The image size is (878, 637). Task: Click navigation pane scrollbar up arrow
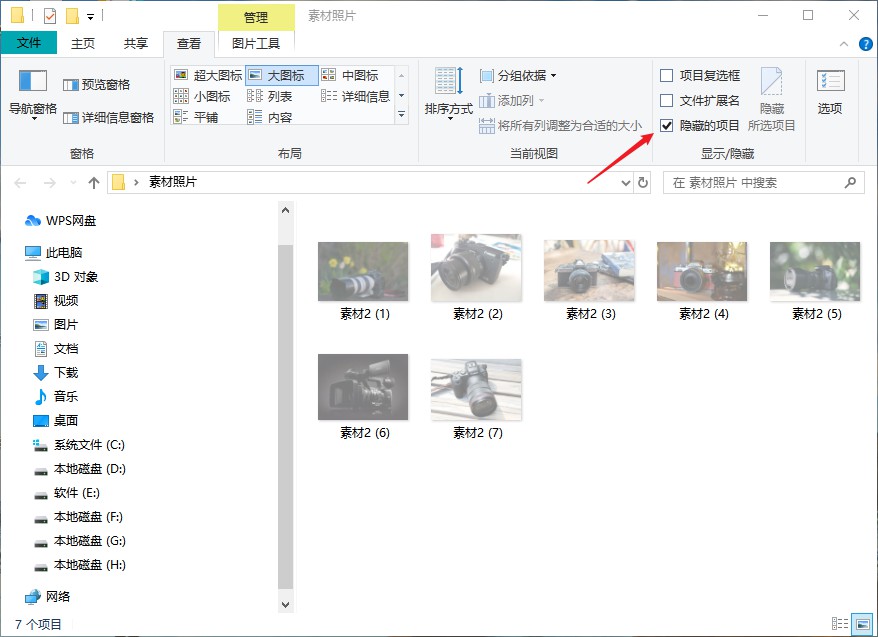tap(286, 210)
